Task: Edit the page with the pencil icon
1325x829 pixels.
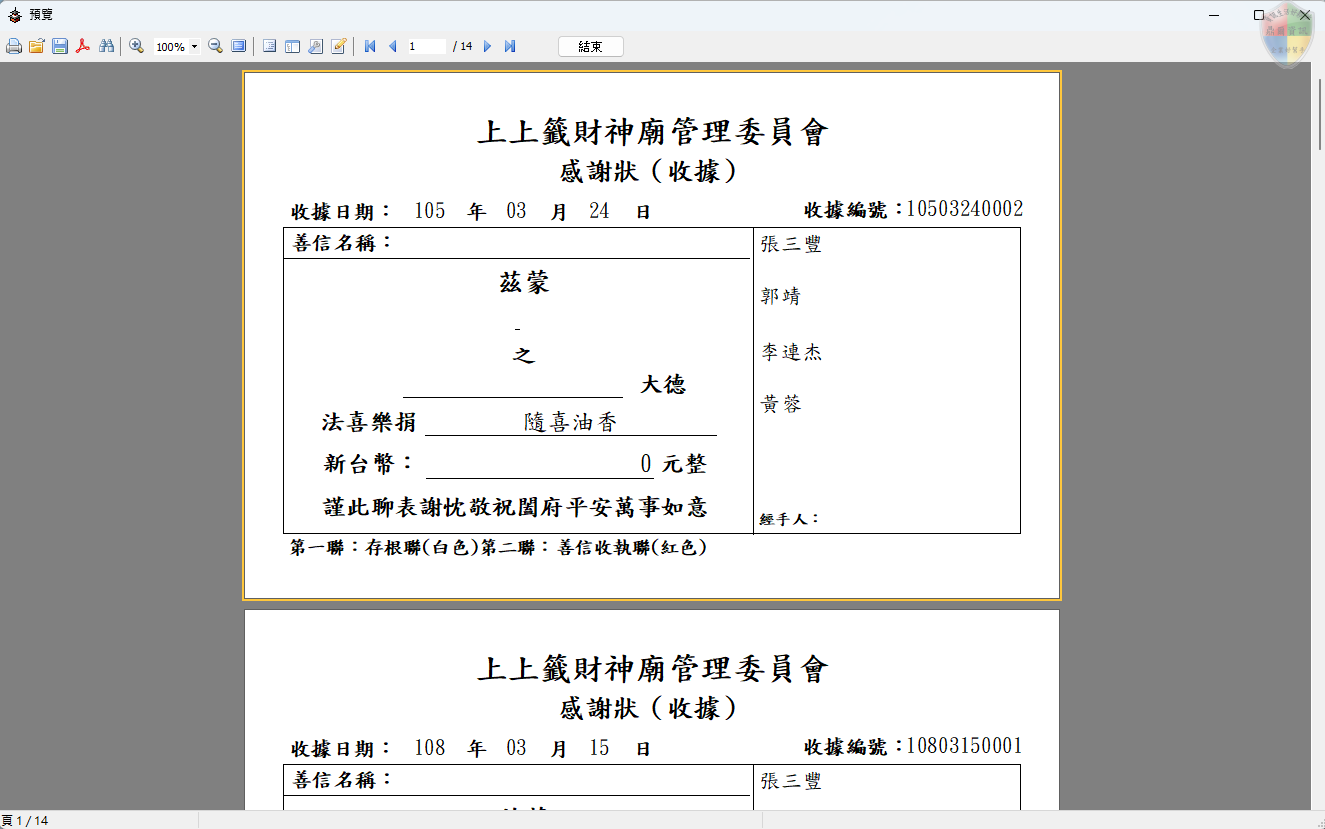Action: pos(339,46)
